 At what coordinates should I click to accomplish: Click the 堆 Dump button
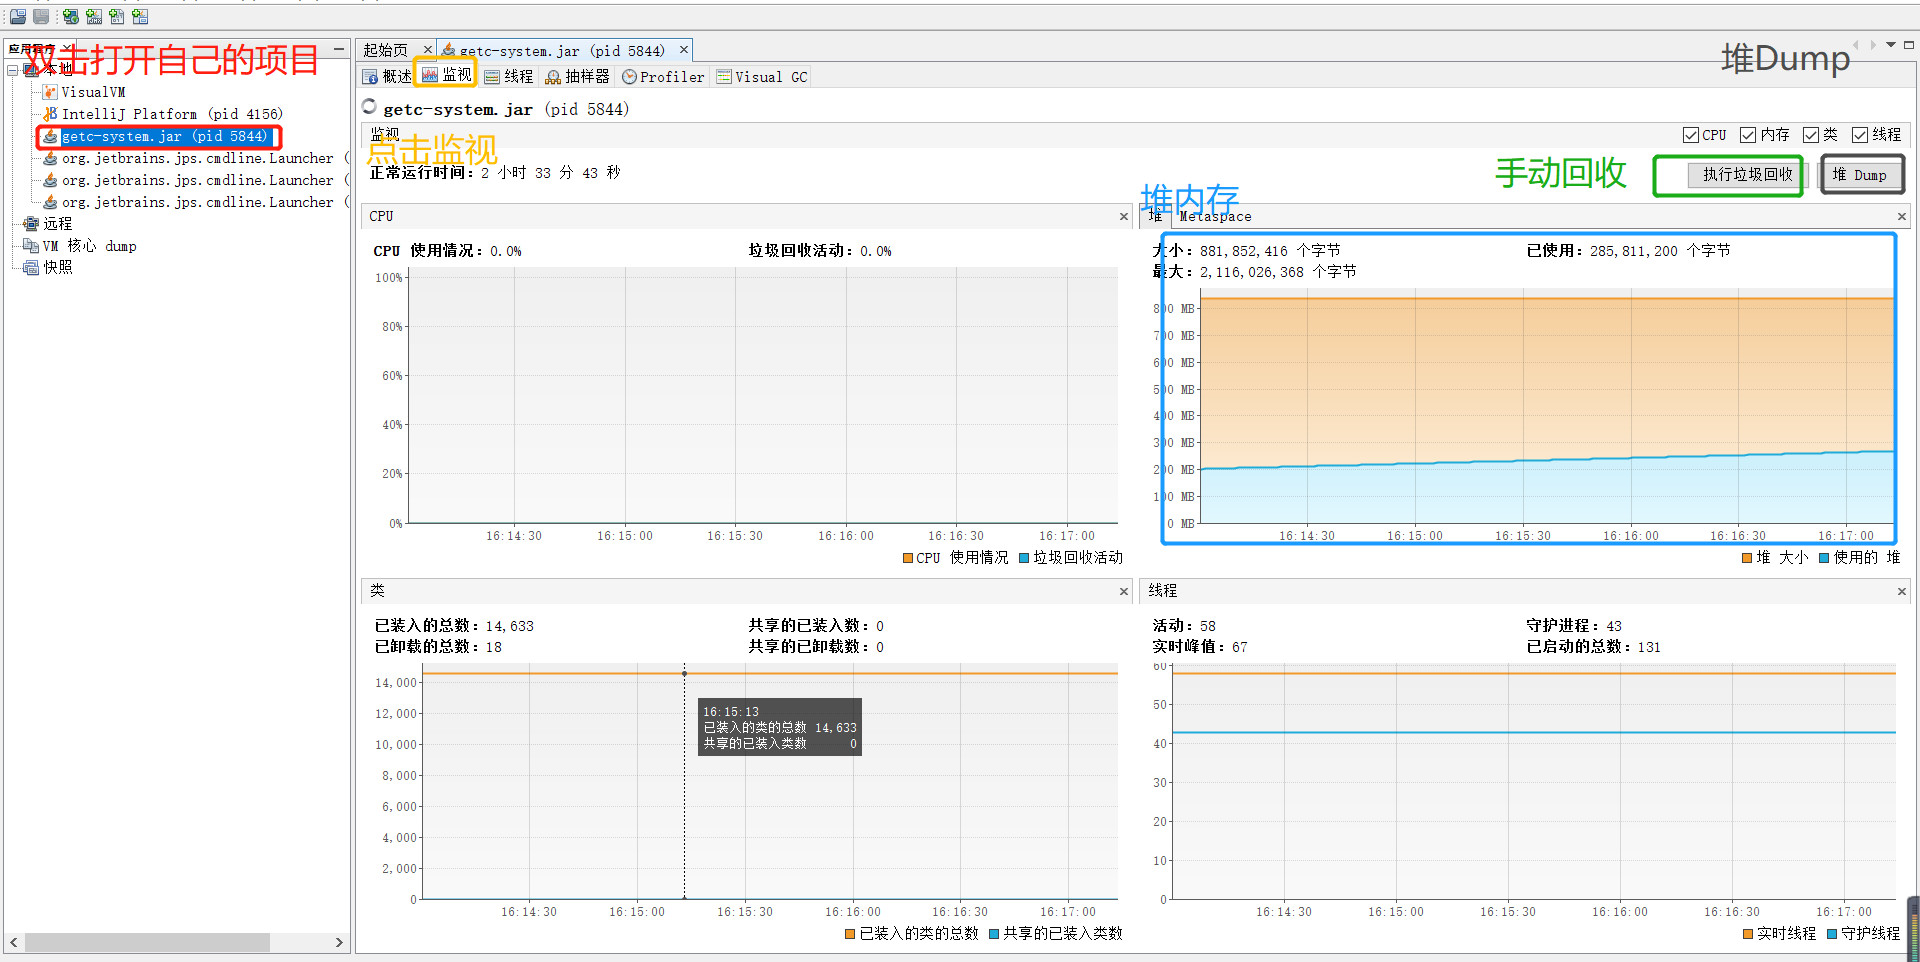(1861, 174)
